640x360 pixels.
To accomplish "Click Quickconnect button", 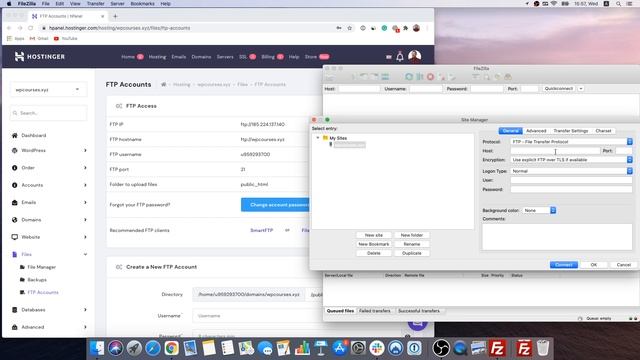I will click(x=558, y=89).
